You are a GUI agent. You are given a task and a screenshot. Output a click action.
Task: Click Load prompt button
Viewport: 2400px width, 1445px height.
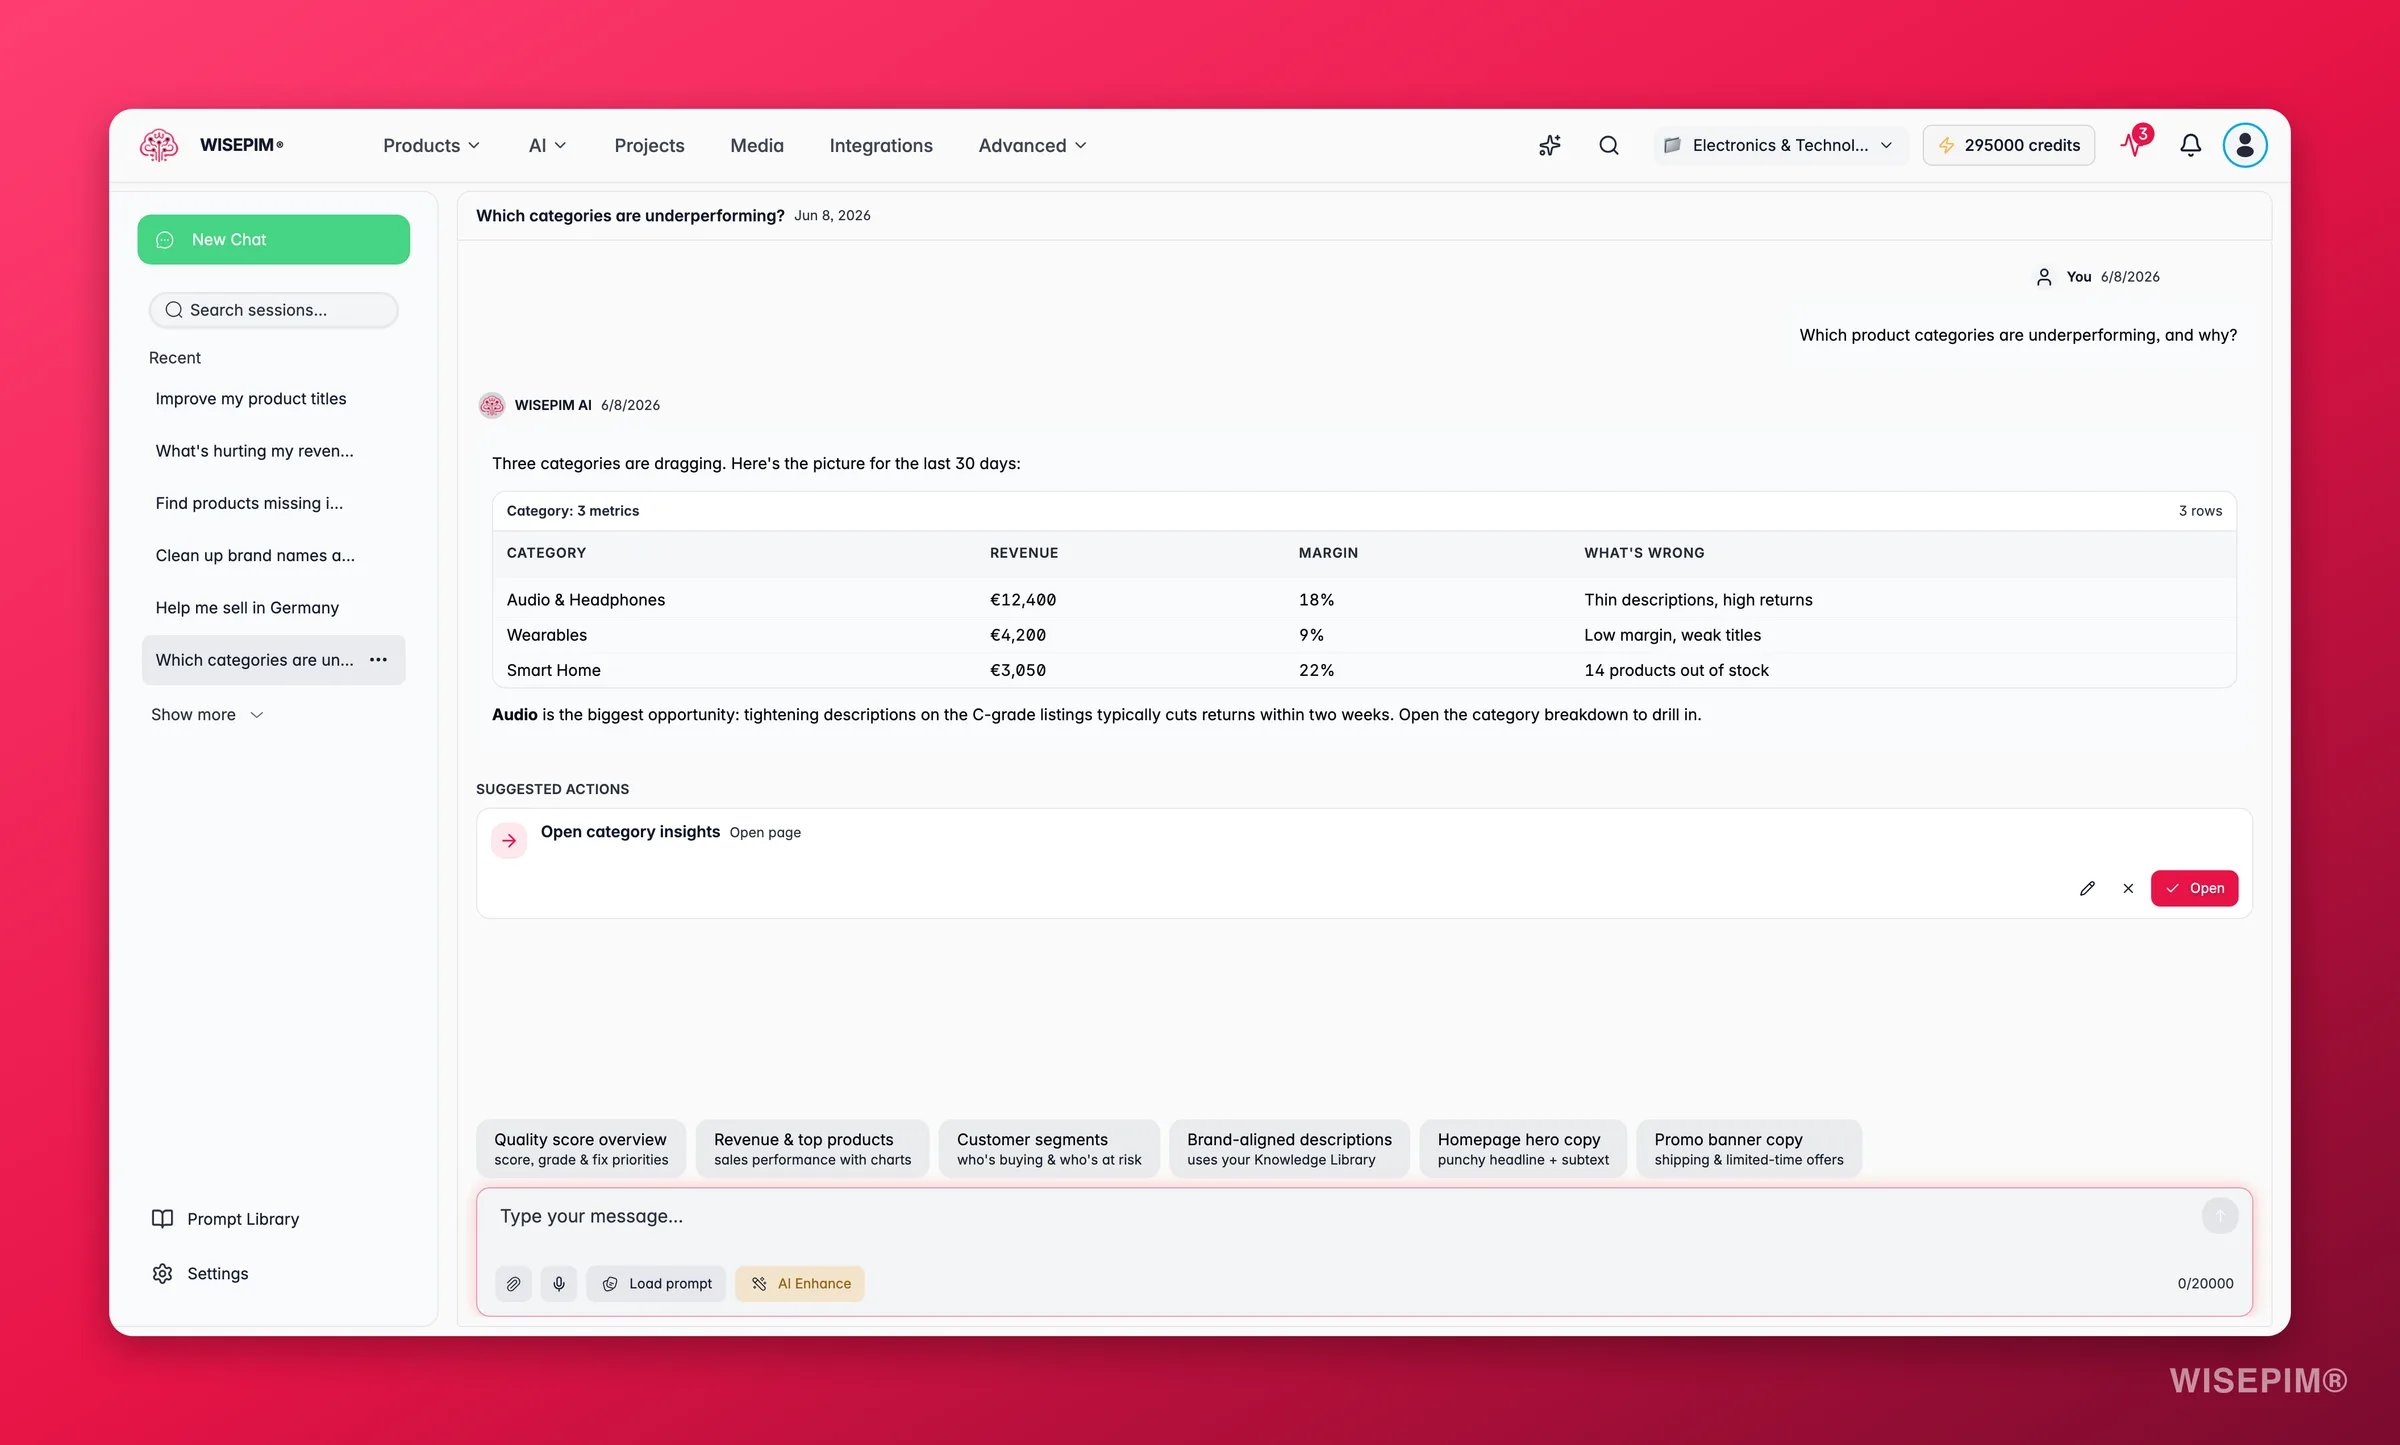656,1283
